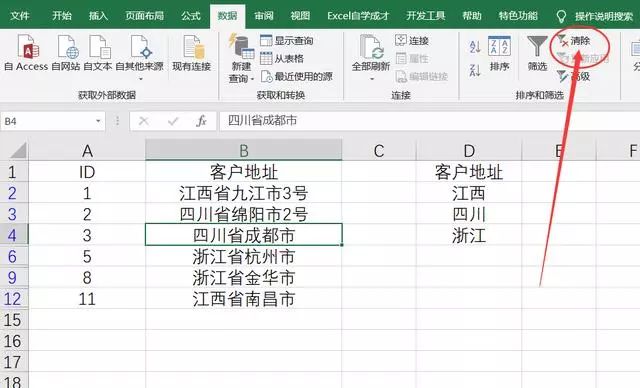Click cell containing 江西省南昌市

(x=244, y=299)
